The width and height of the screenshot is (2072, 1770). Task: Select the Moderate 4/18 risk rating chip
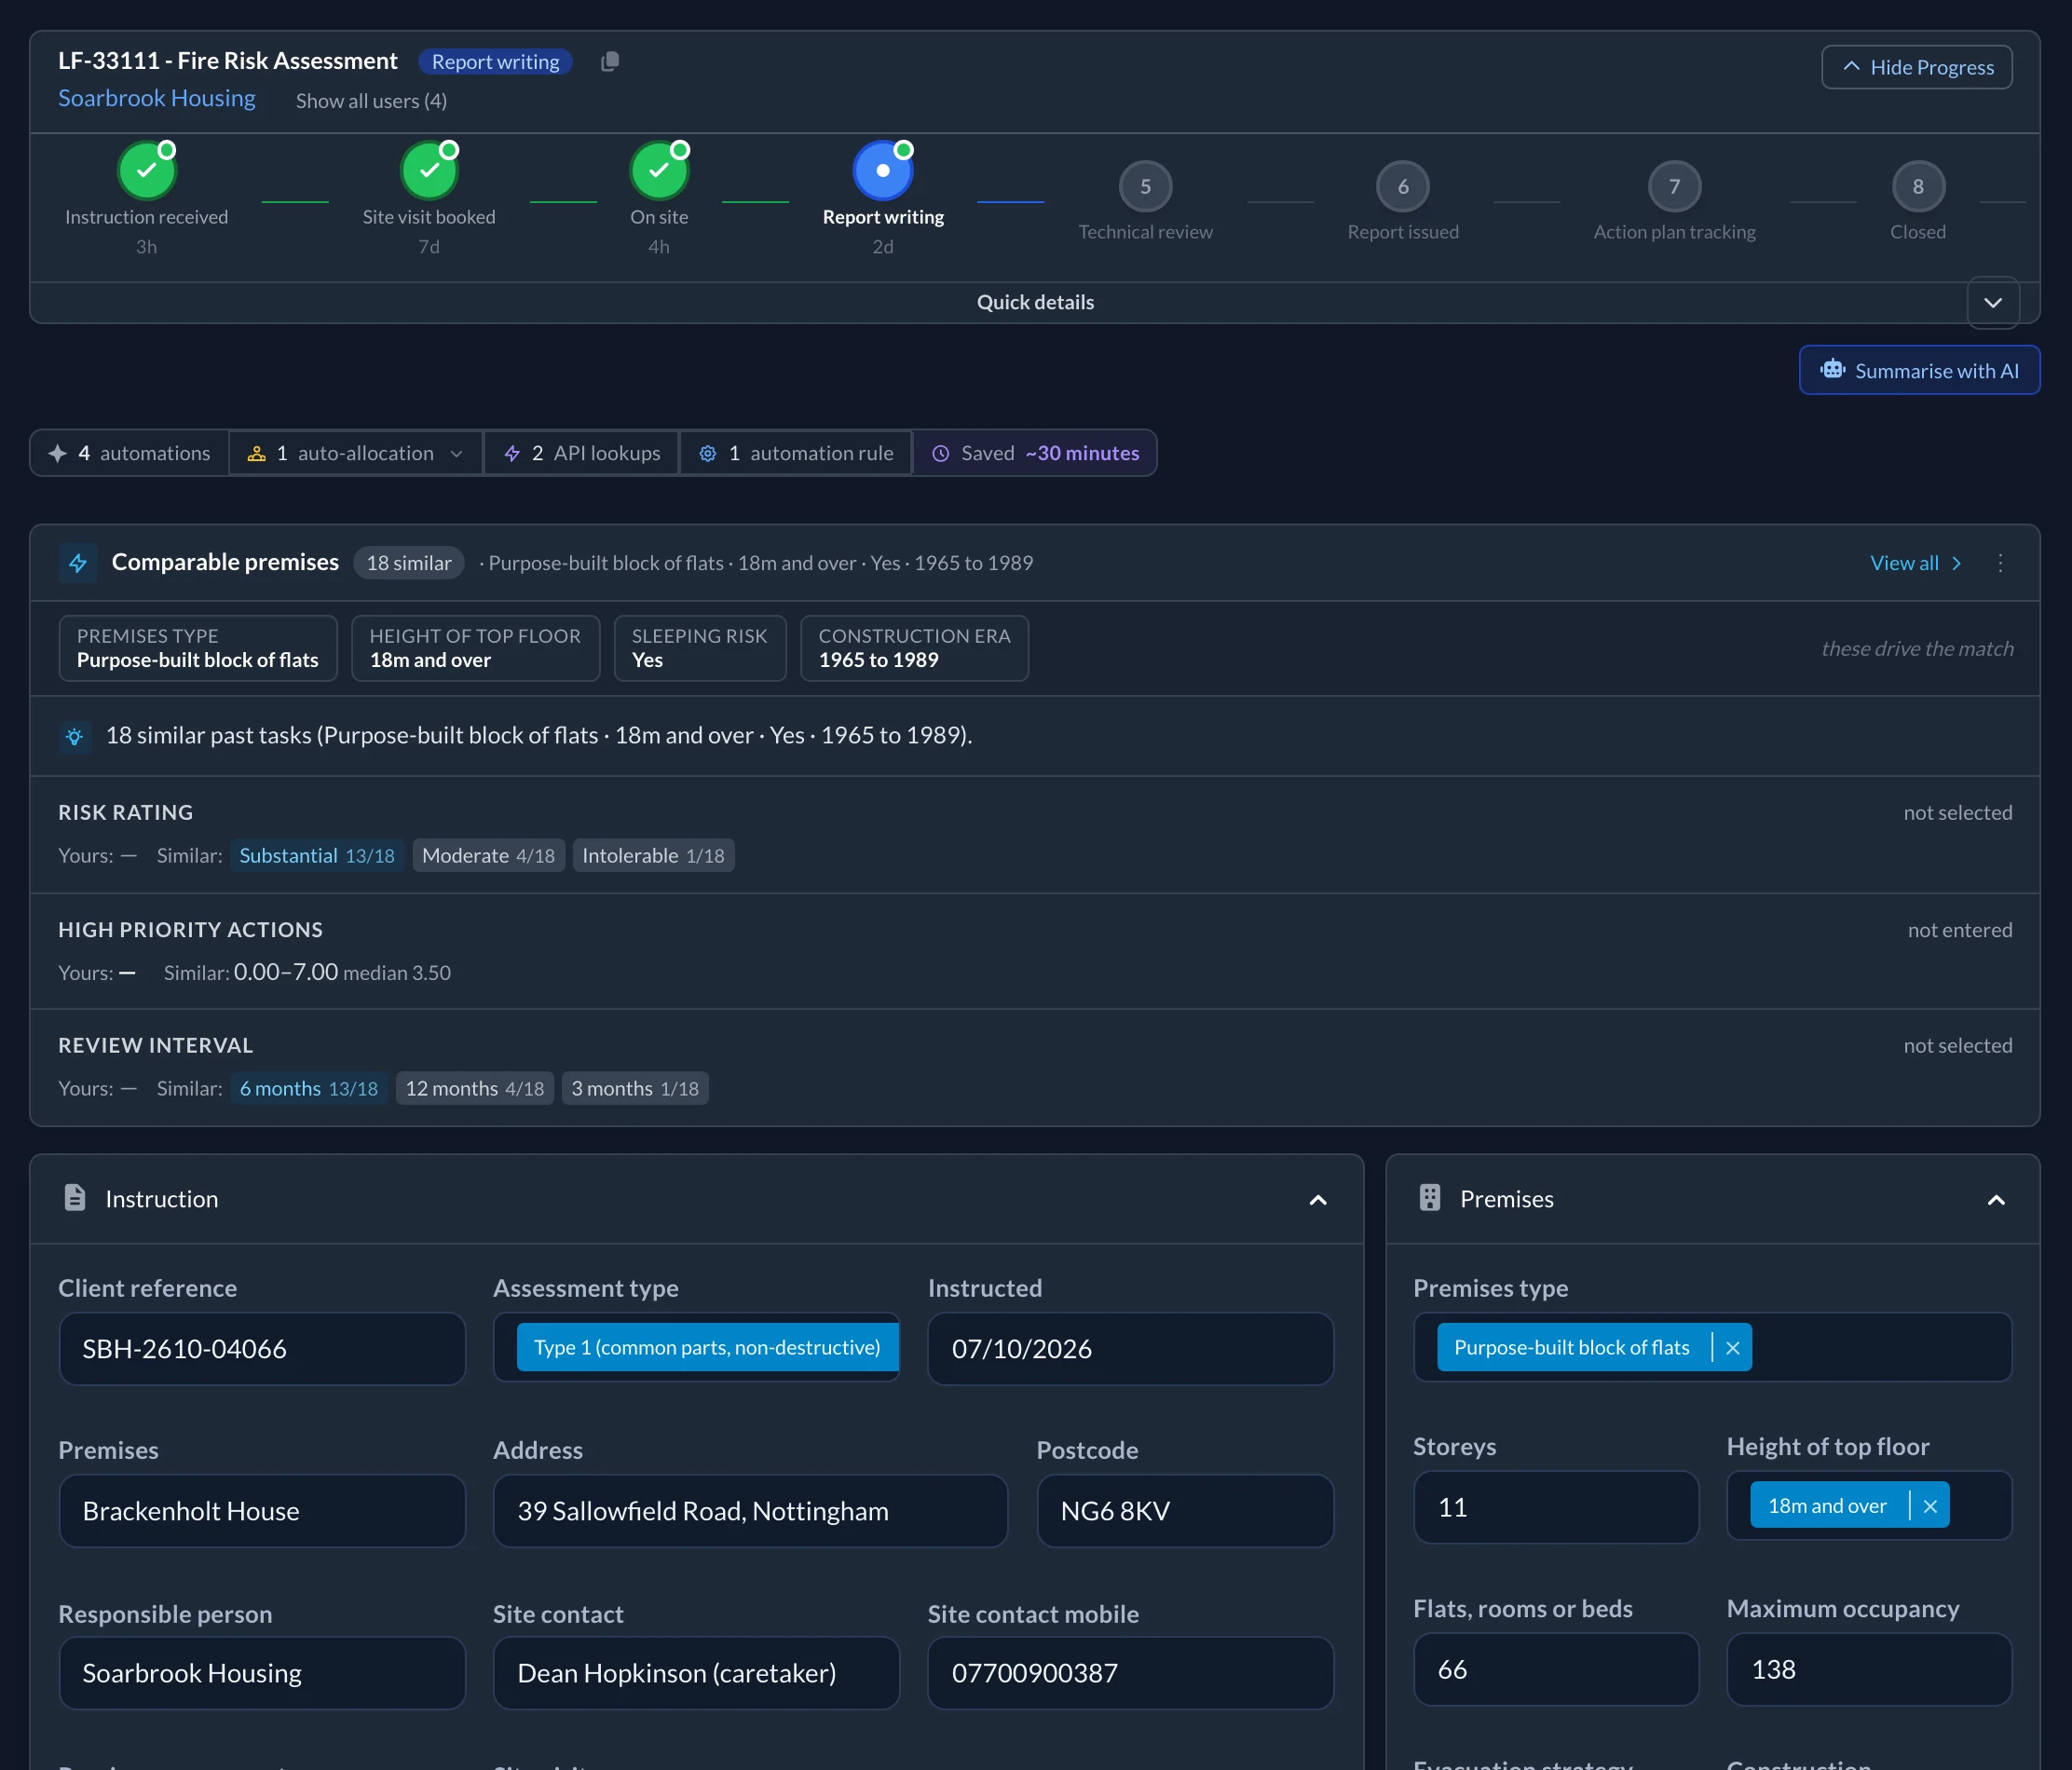(x=488, y=855)
